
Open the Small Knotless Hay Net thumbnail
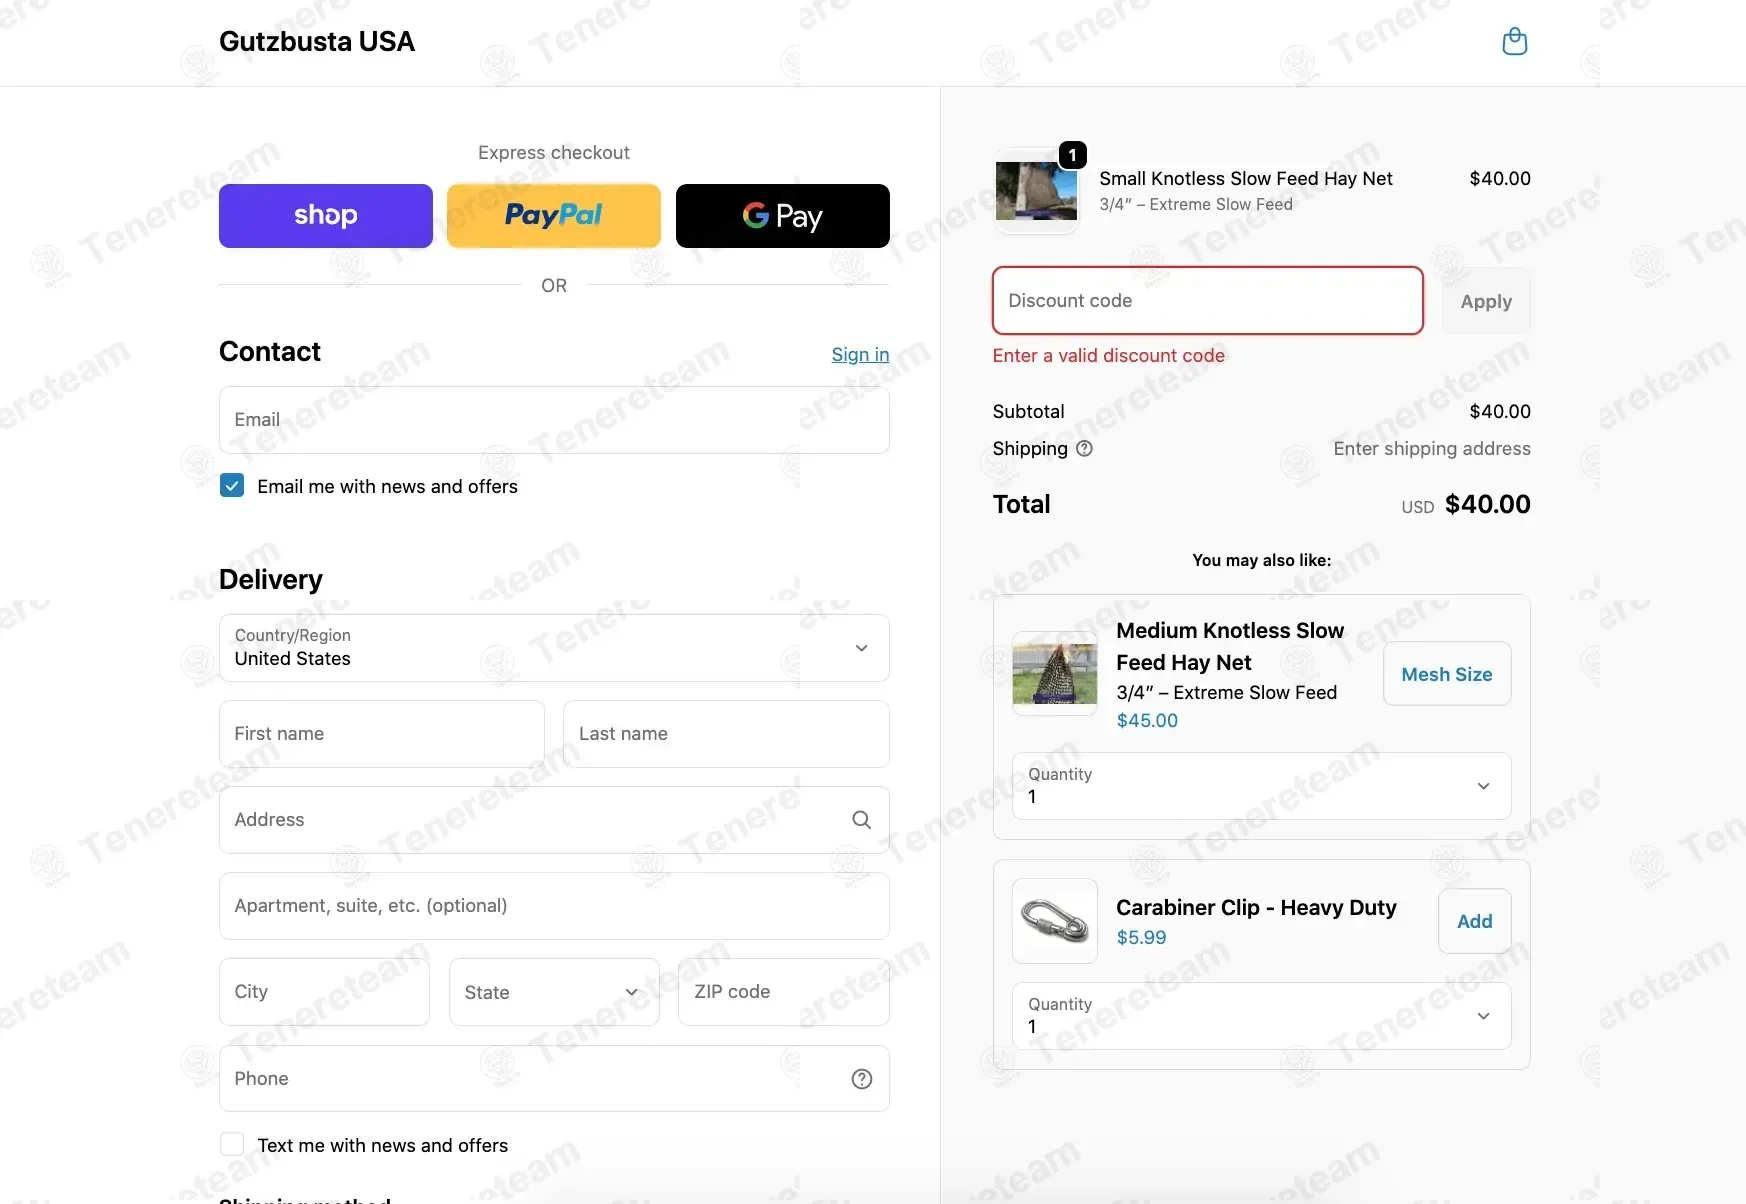point(1036,191)
